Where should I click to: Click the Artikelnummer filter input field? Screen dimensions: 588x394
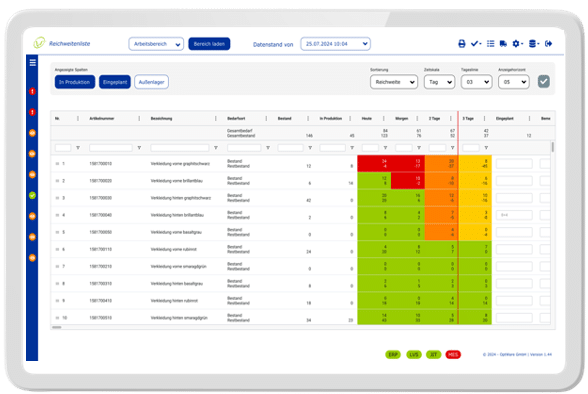(x=111, y=148)
